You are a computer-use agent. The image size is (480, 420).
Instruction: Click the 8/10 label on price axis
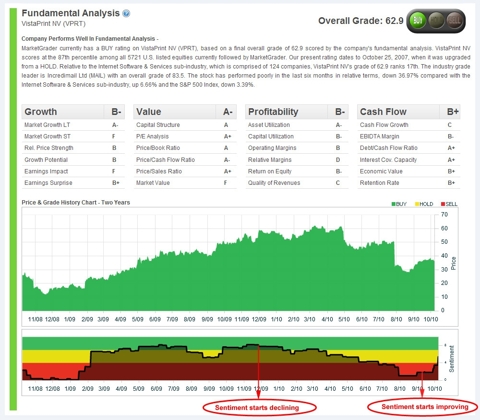tap(396, 319)
